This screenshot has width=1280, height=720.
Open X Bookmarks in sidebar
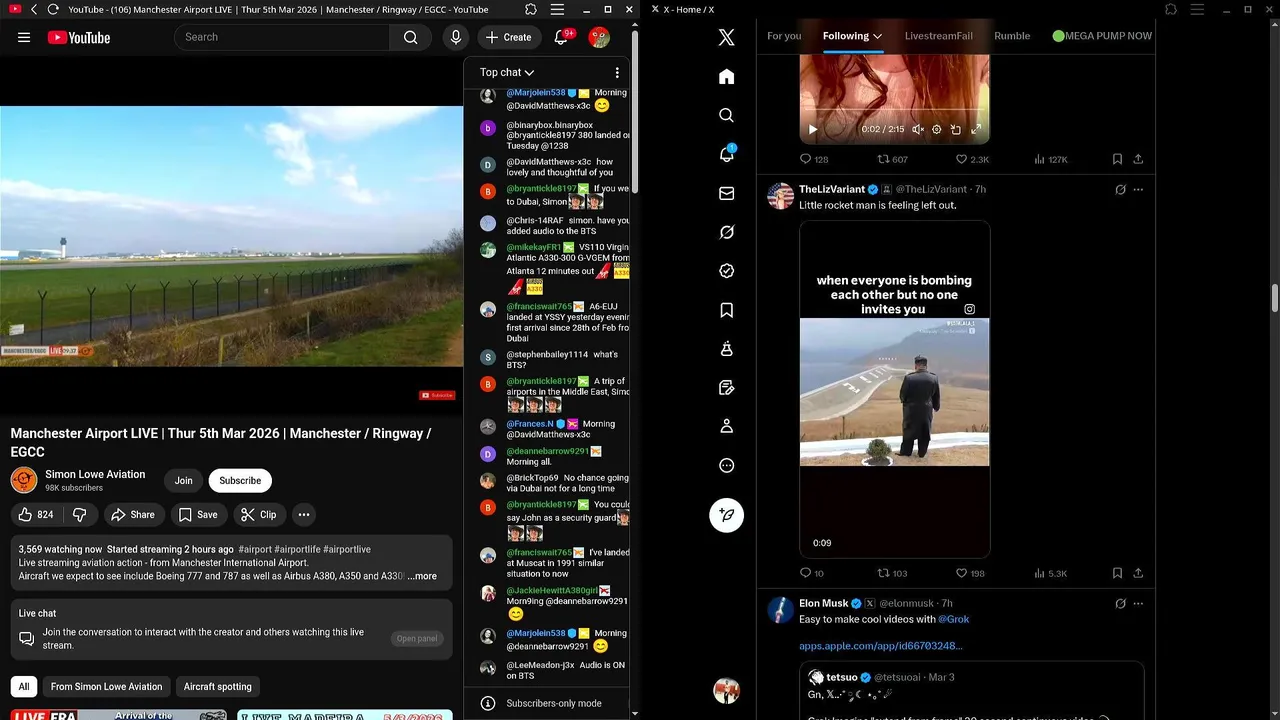(x=727, y=310)
